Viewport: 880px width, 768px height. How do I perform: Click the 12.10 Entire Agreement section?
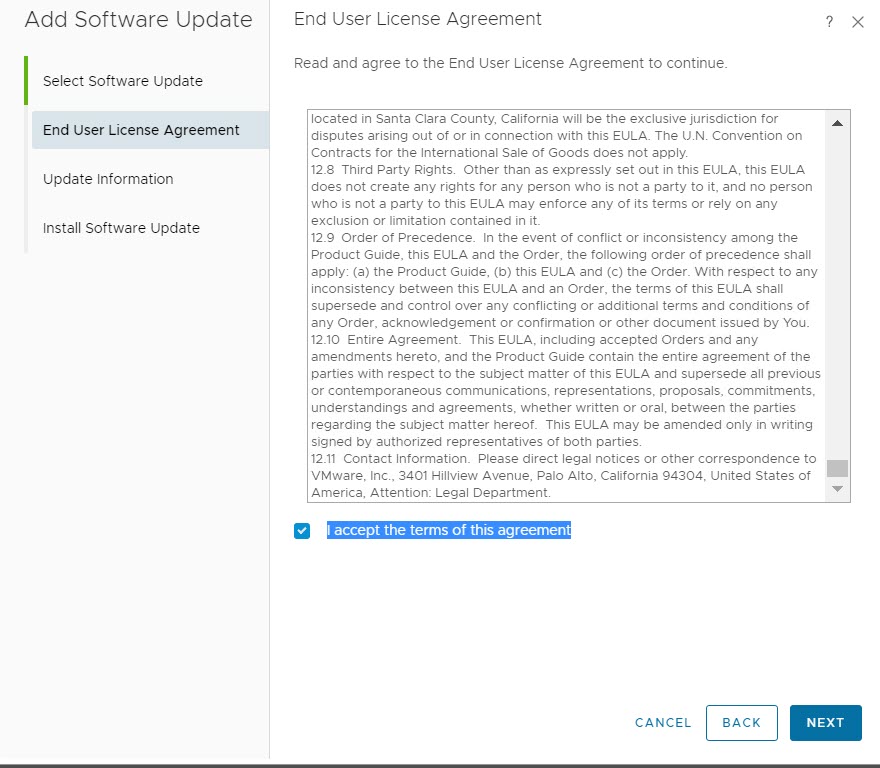pyautogui.click(x=560, y=390)
